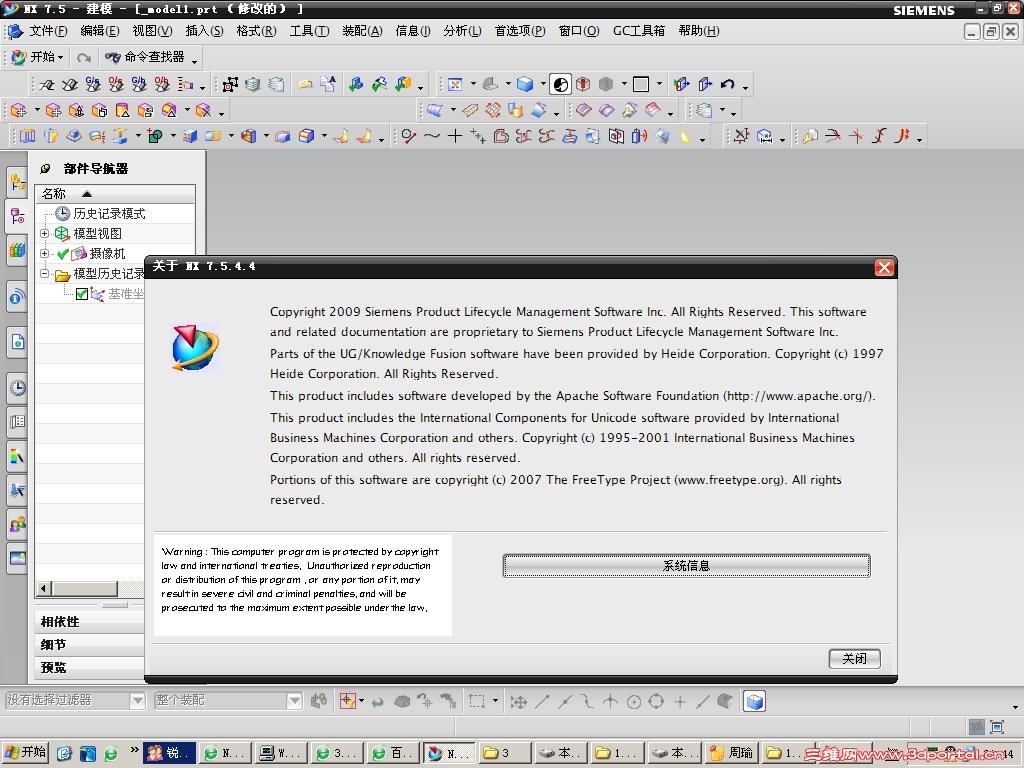The image size is (1024, 768).
Task: Click the line curve tool icon
Action: tap(409, 136)
